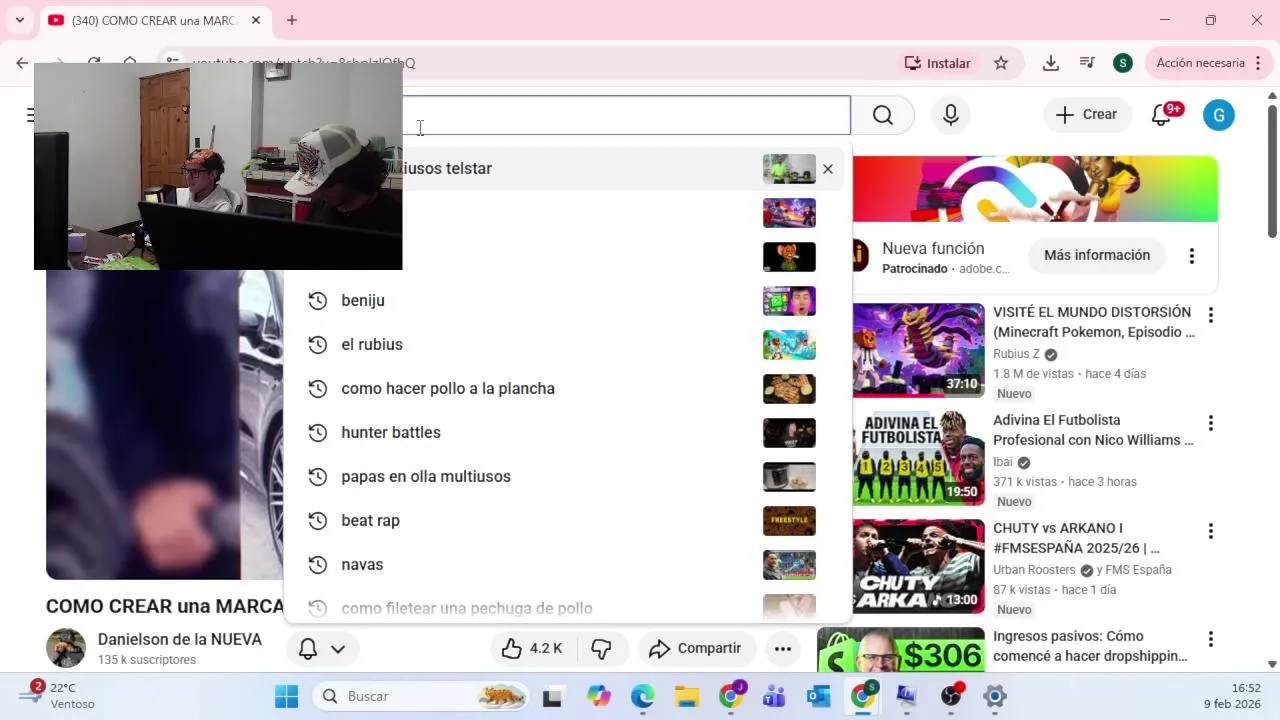Image resolution: width=1280 pixels, height=720 pixels.
Task: Click history icon beside 'hunter battles'
Action: click(318, 432)
